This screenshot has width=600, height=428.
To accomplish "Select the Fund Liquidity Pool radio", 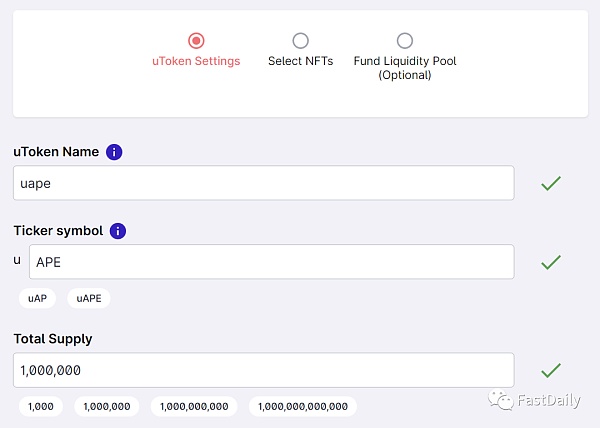I will tap(404, 41).
